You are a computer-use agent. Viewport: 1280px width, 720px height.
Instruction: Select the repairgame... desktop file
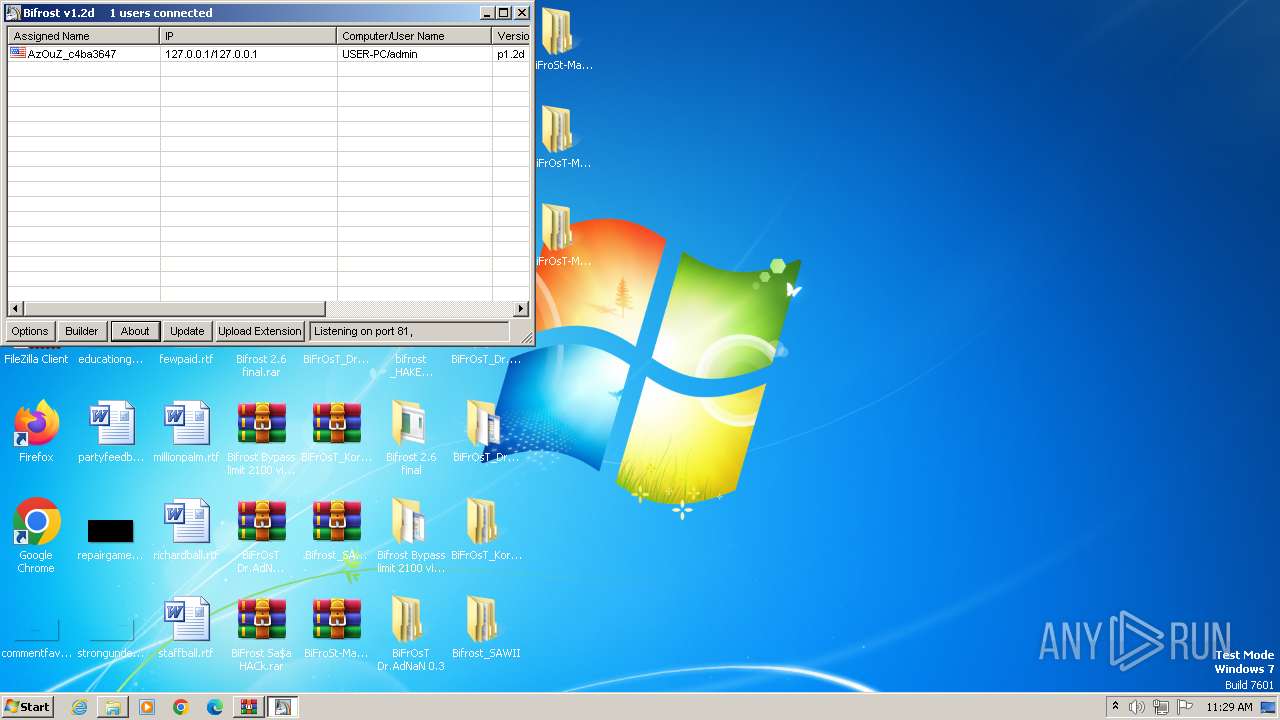(111, 538)
